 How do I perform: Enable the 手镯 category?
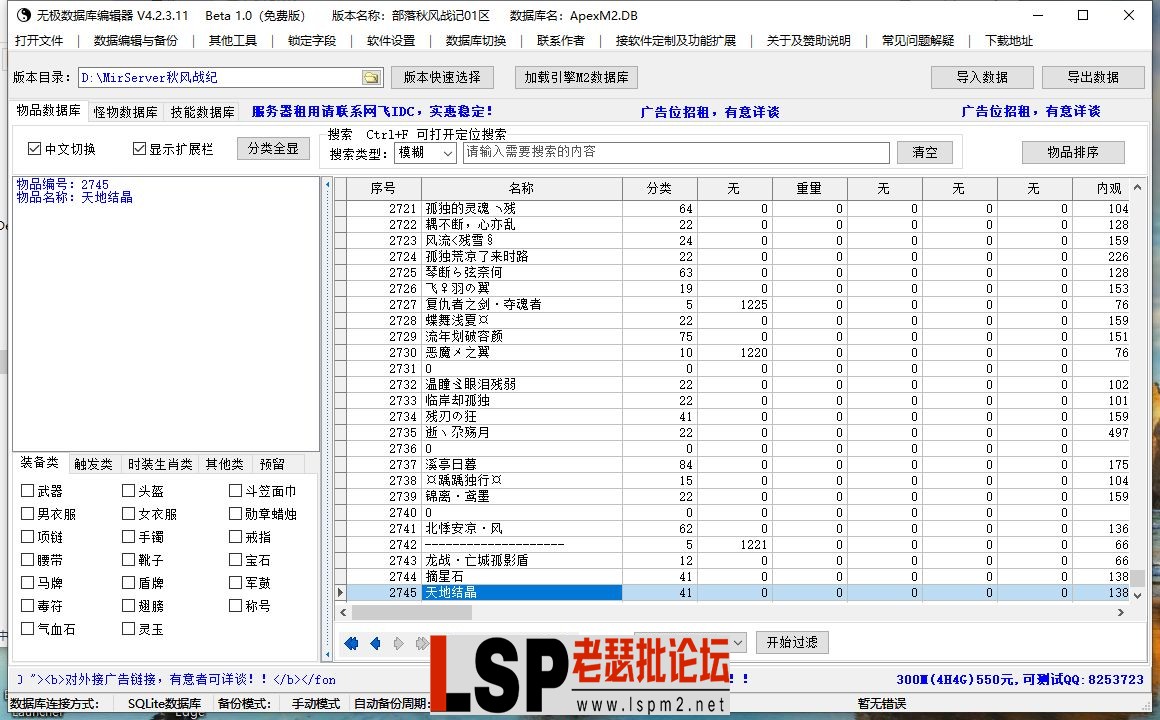click(128, 536)
